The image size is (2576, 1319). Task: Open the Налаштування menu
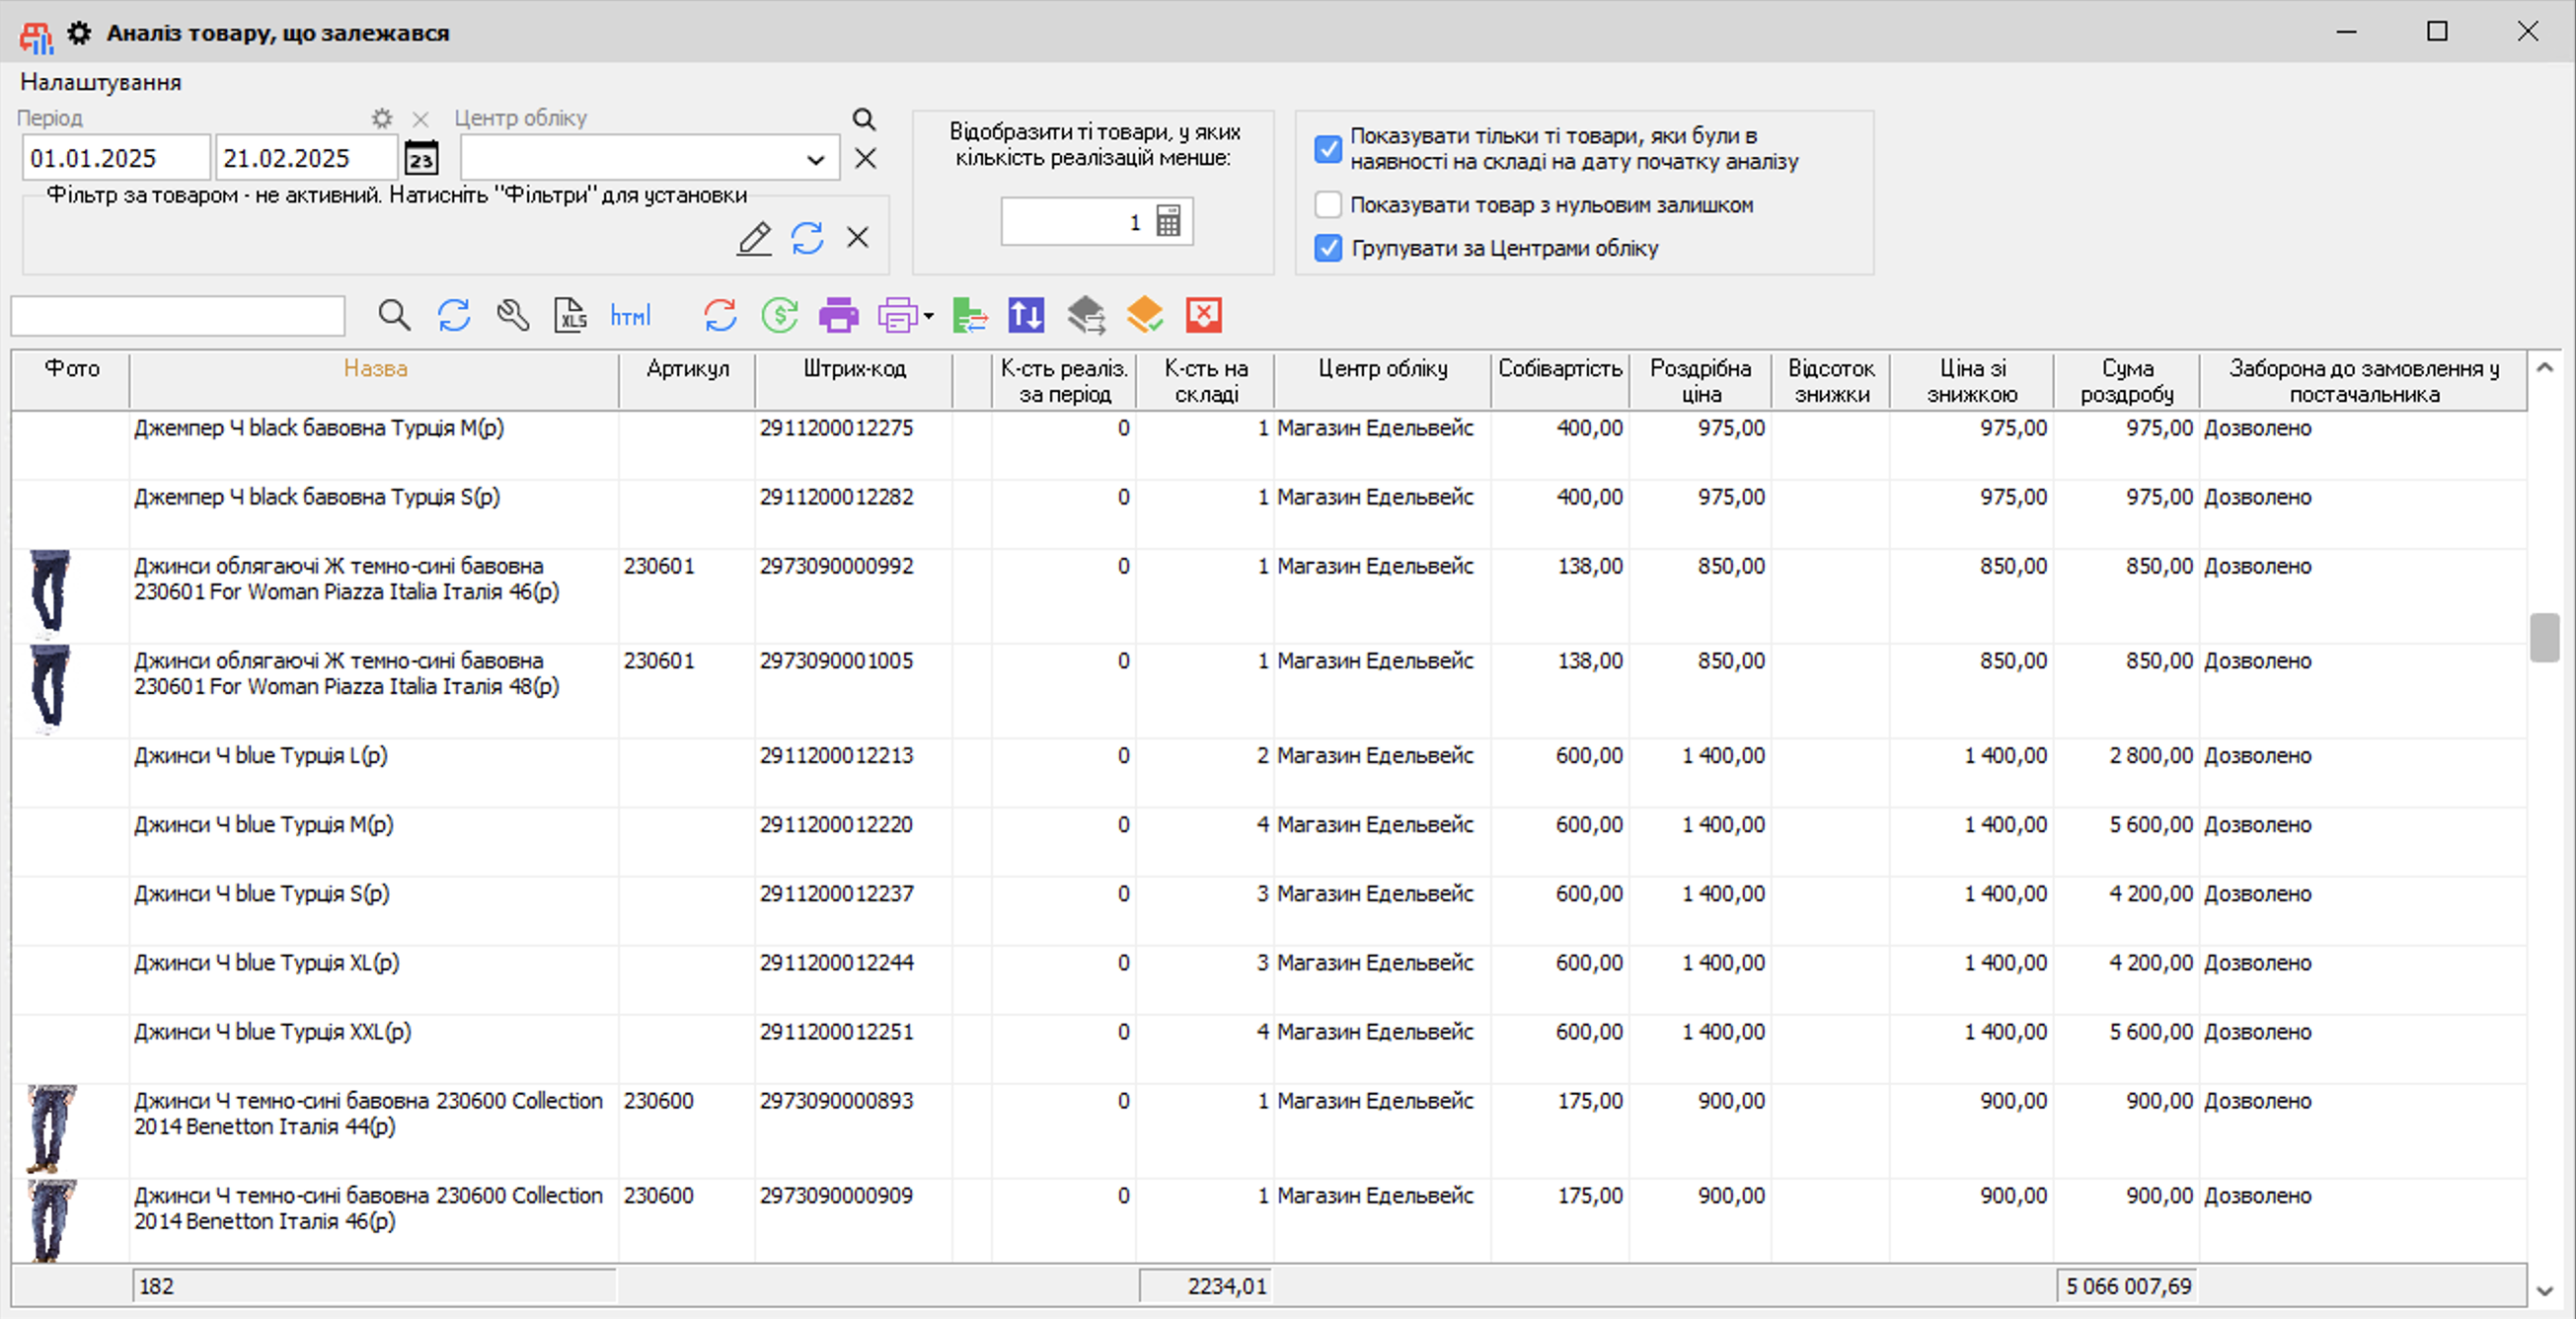[100, 82]
